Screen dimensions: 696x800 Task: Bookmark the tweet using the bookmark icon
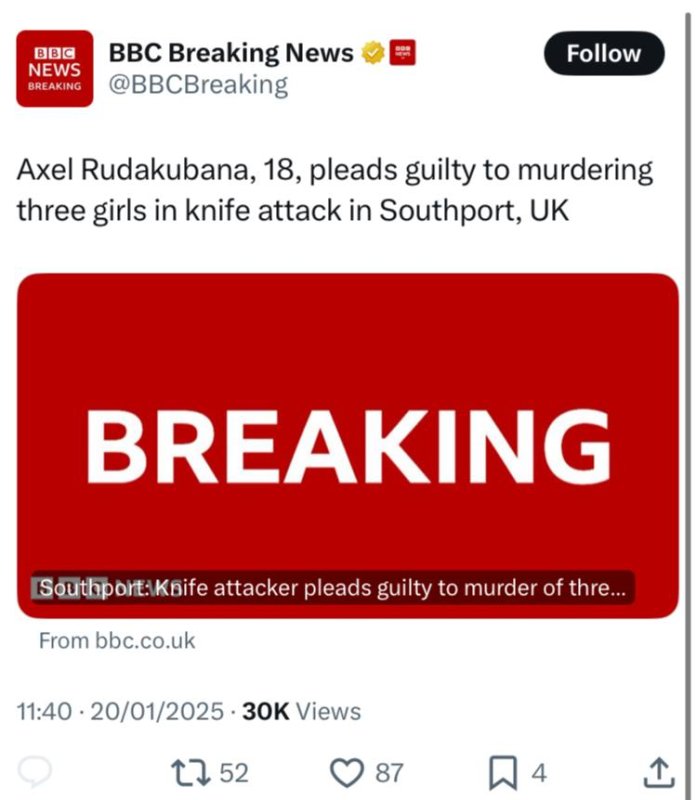point(501,772)
